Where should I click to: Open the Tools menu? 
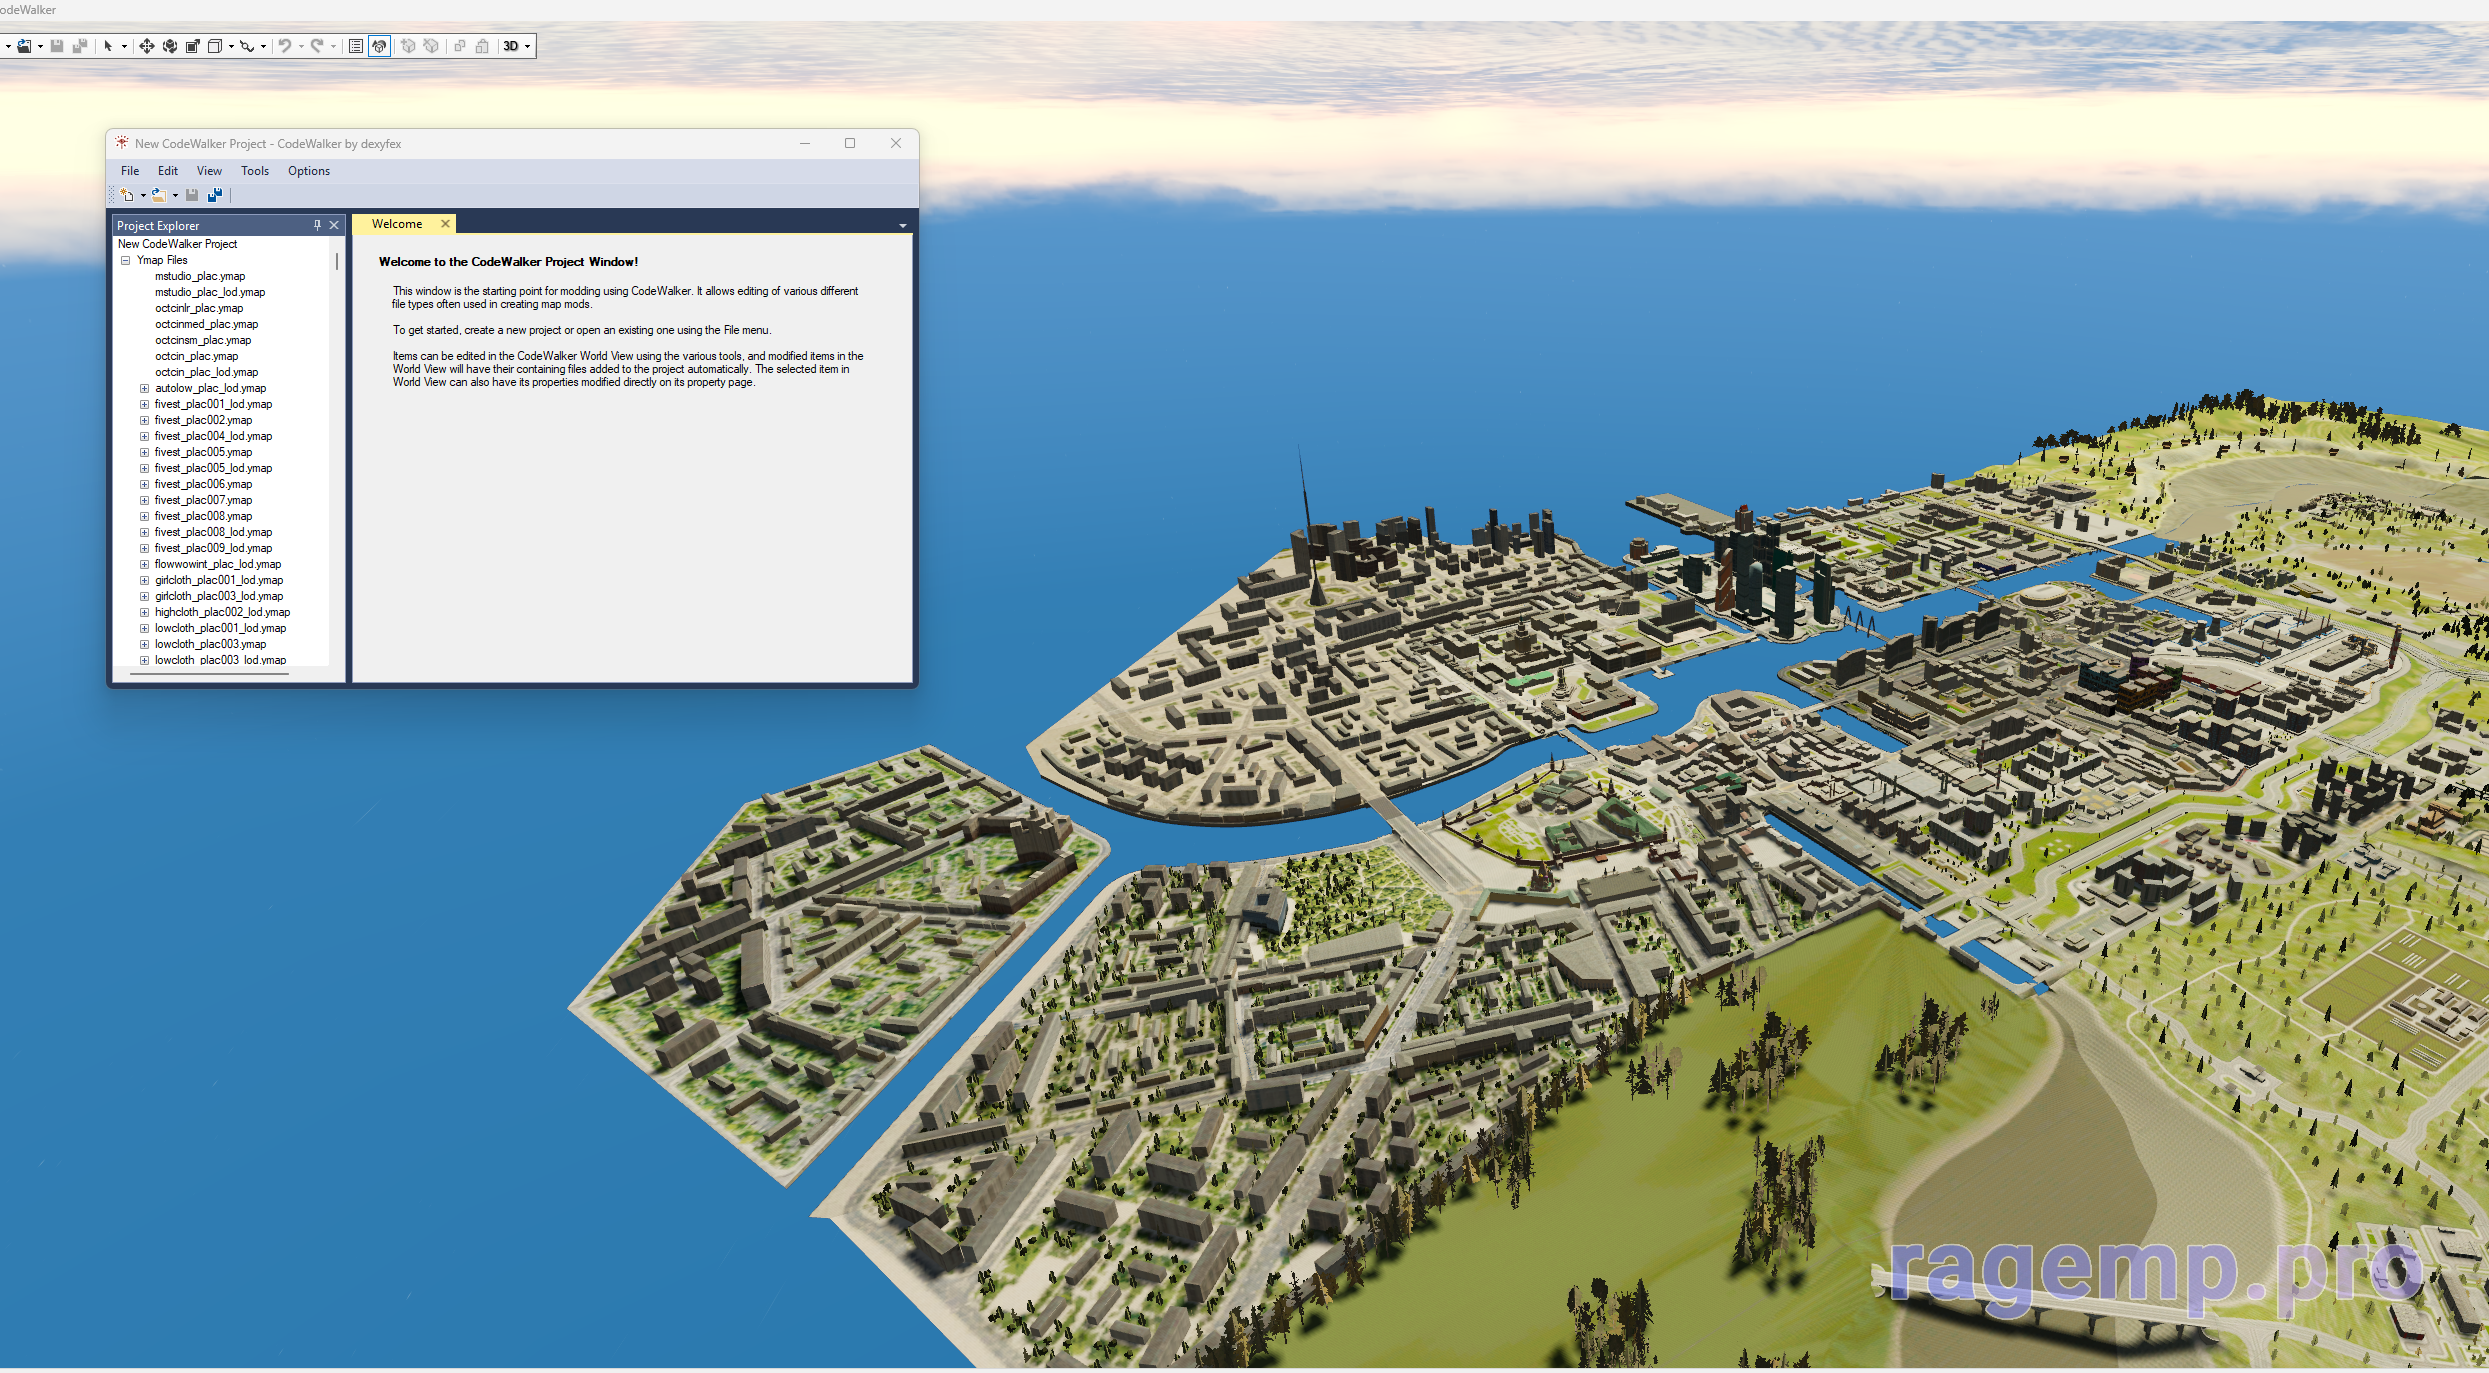pos(255,171)
